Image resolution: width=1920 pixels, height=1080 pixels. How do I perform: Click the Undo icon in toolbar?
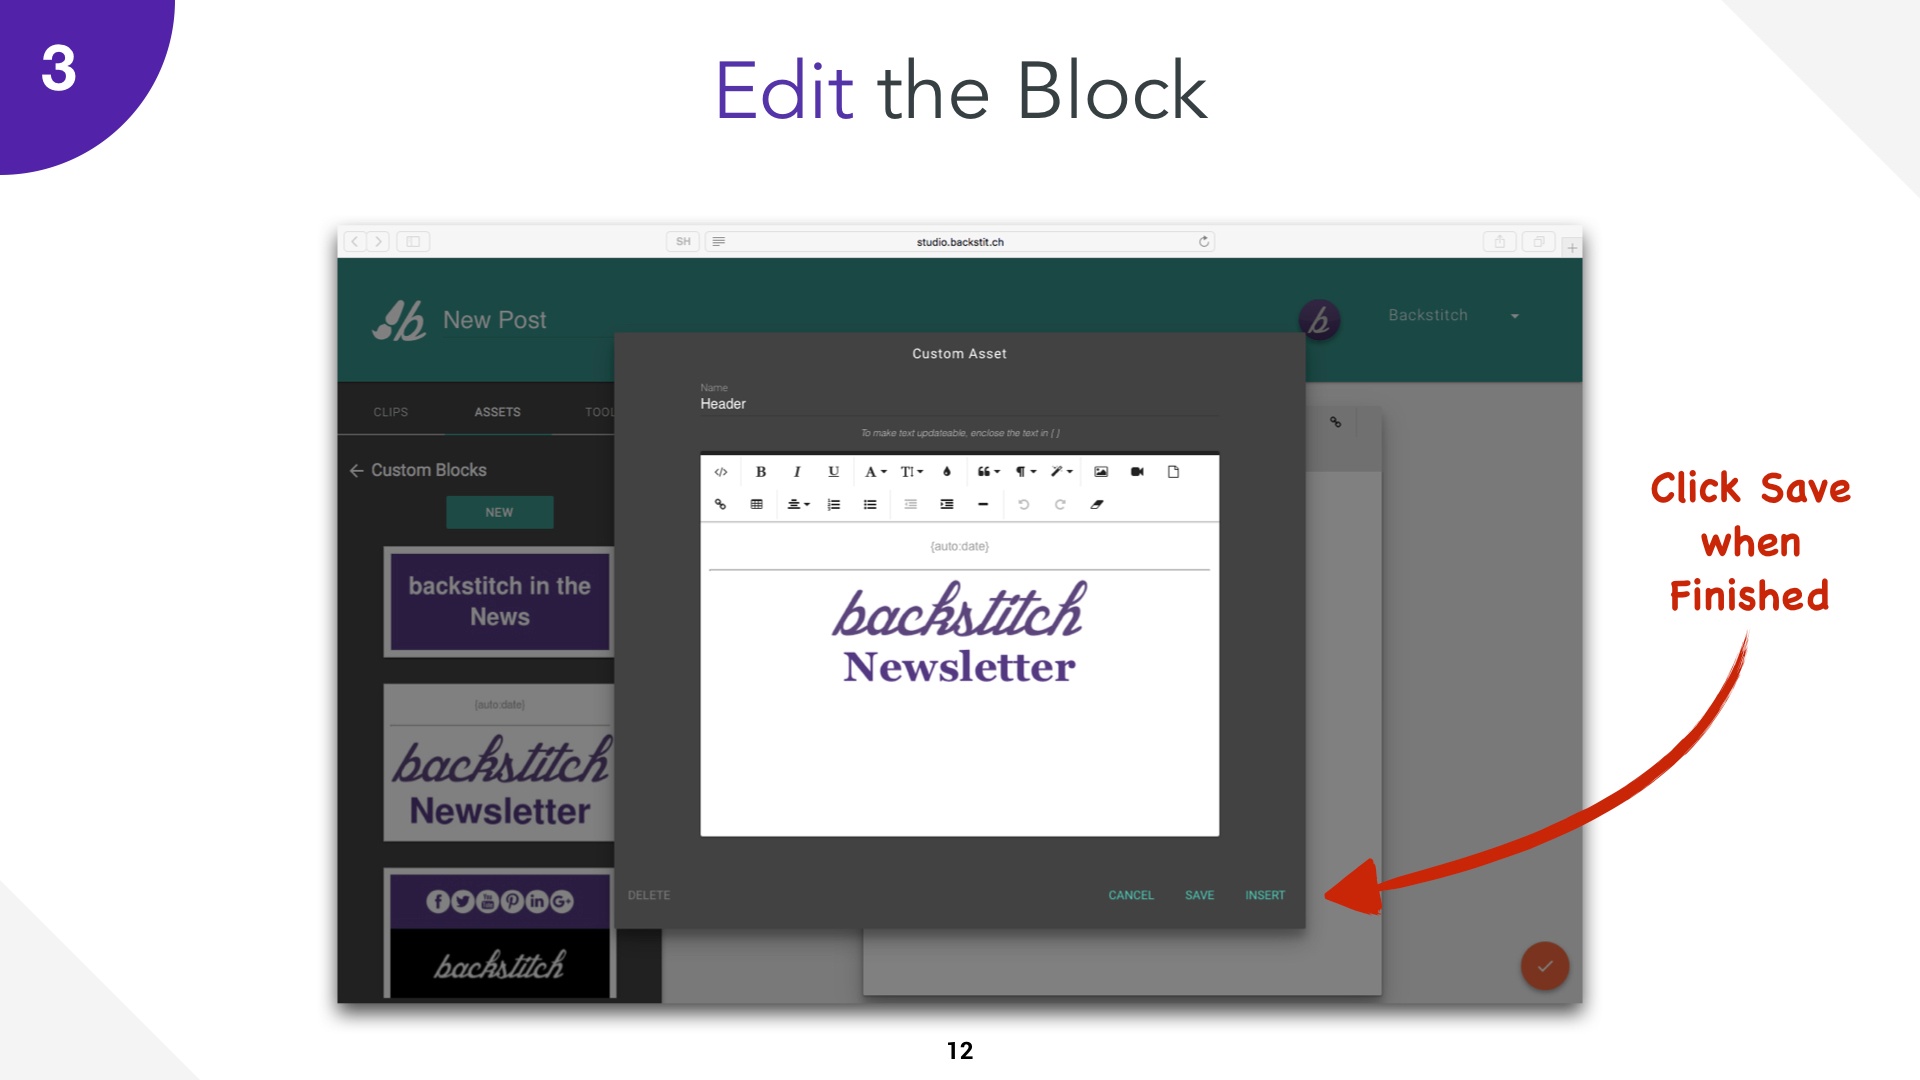coord(1023,505)
